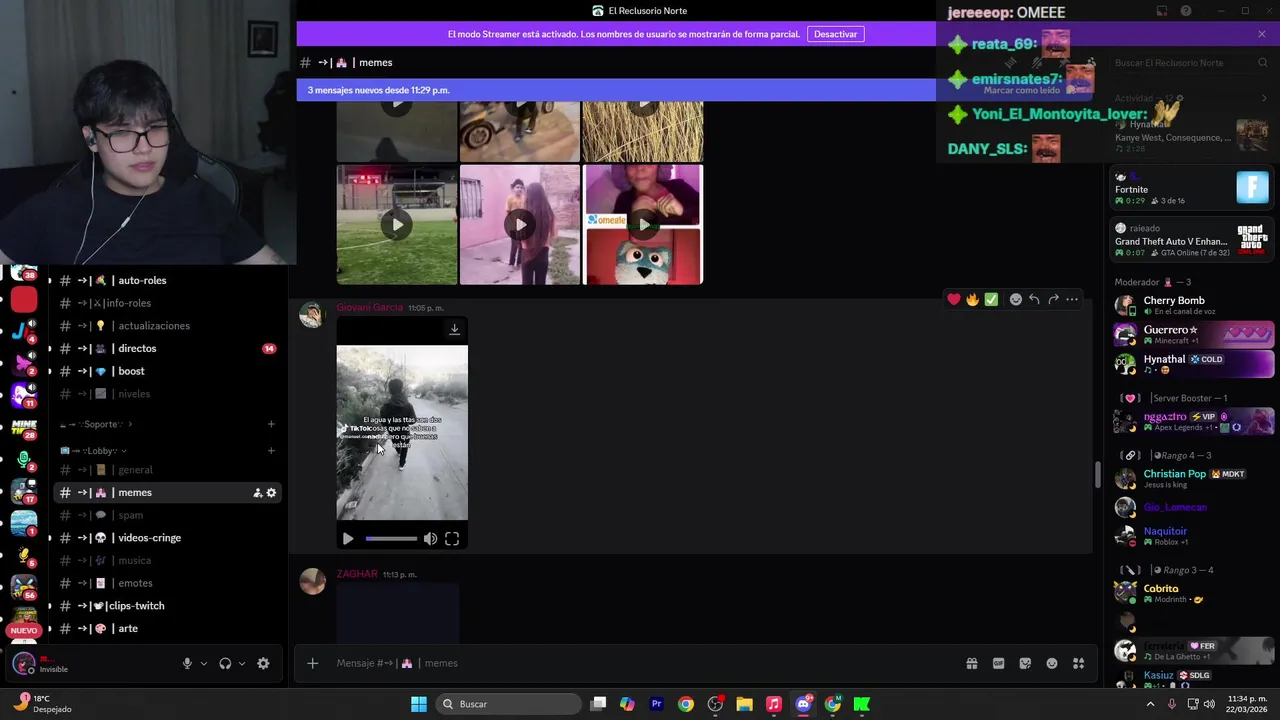Open user settings gear
This screenshot has width=1280, height=720.
[x=263, y=663]
